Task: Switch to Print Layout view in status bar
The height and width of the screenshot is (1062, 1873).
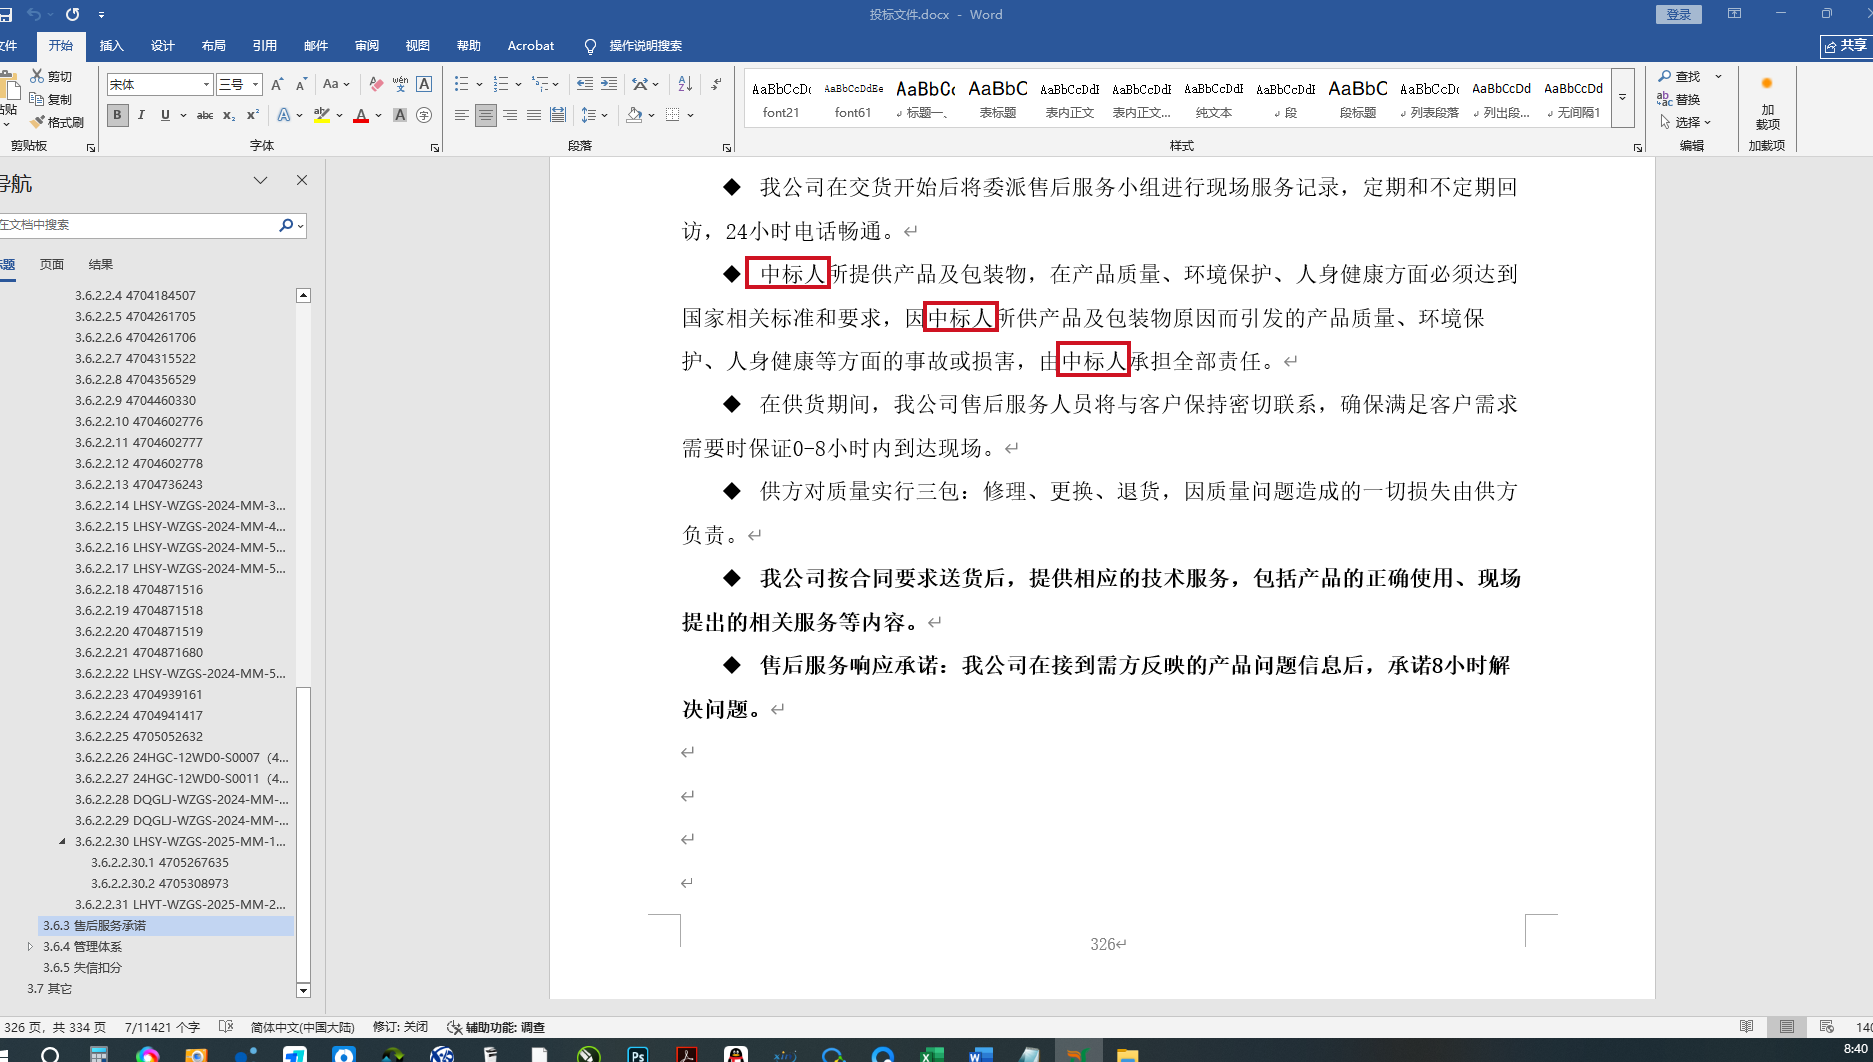Action: (1786, 1027)
